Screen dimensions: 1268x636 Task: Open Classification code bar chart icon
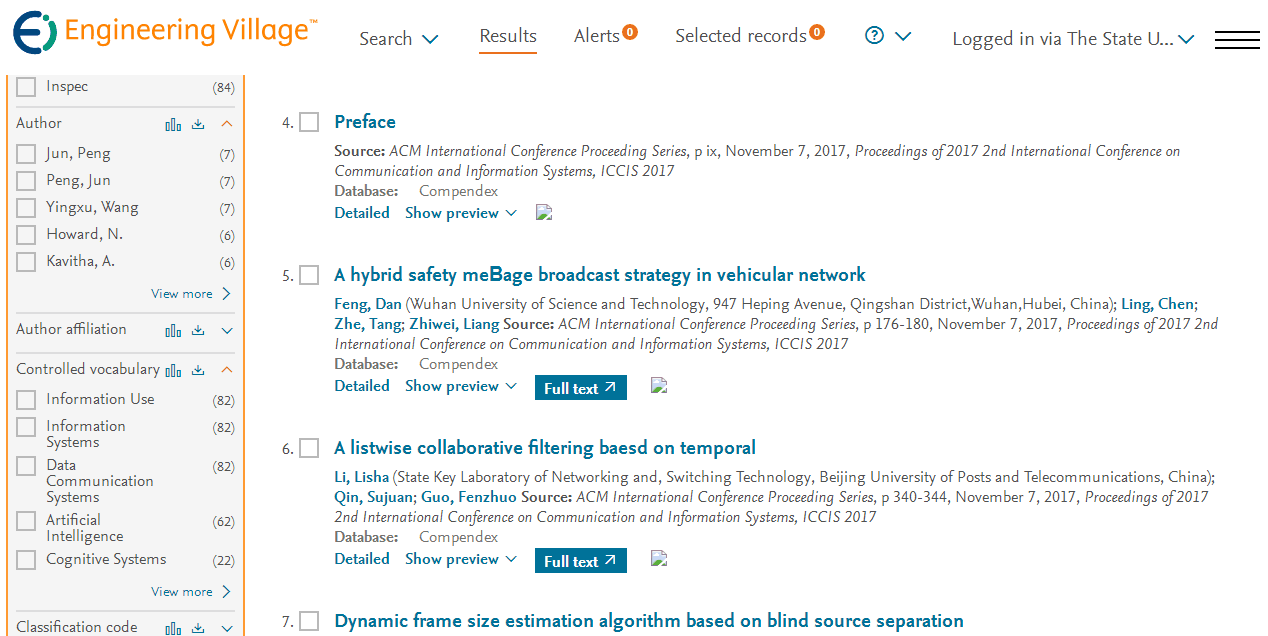174,628
